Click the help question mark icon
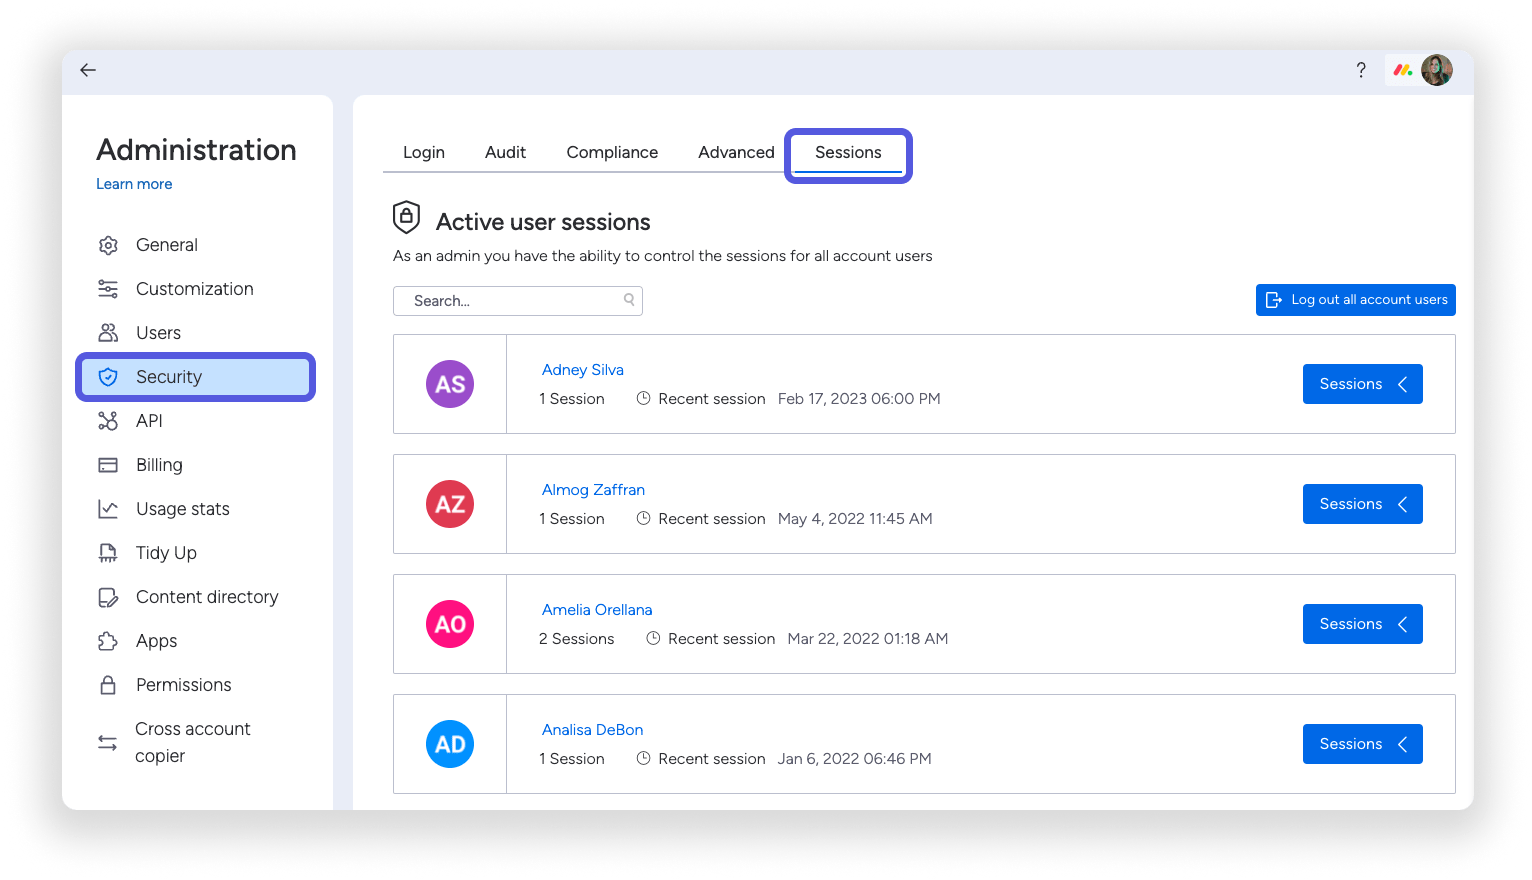The image size is (1532, 880). pos(1361,70)
